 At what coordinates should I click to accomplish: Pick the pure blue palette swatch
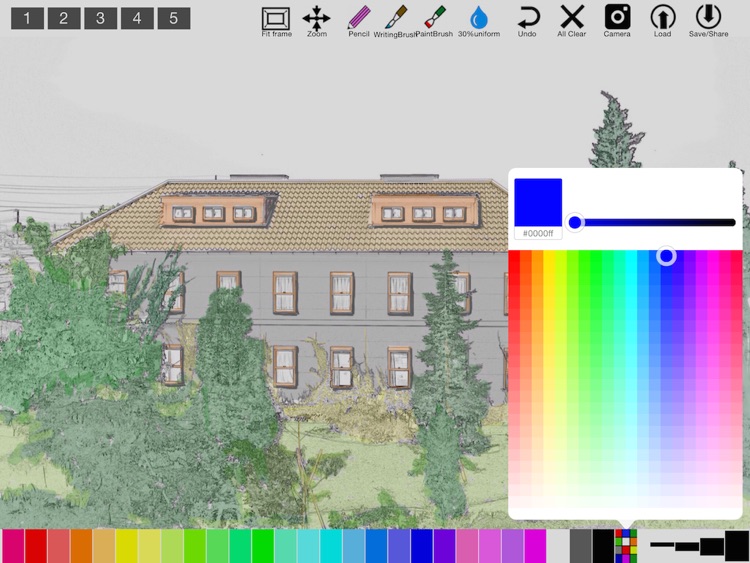[422, 546]
